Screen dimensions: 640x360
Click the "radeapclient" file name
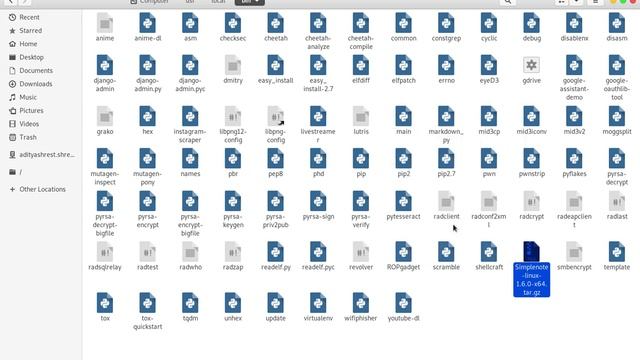(574, 220)
